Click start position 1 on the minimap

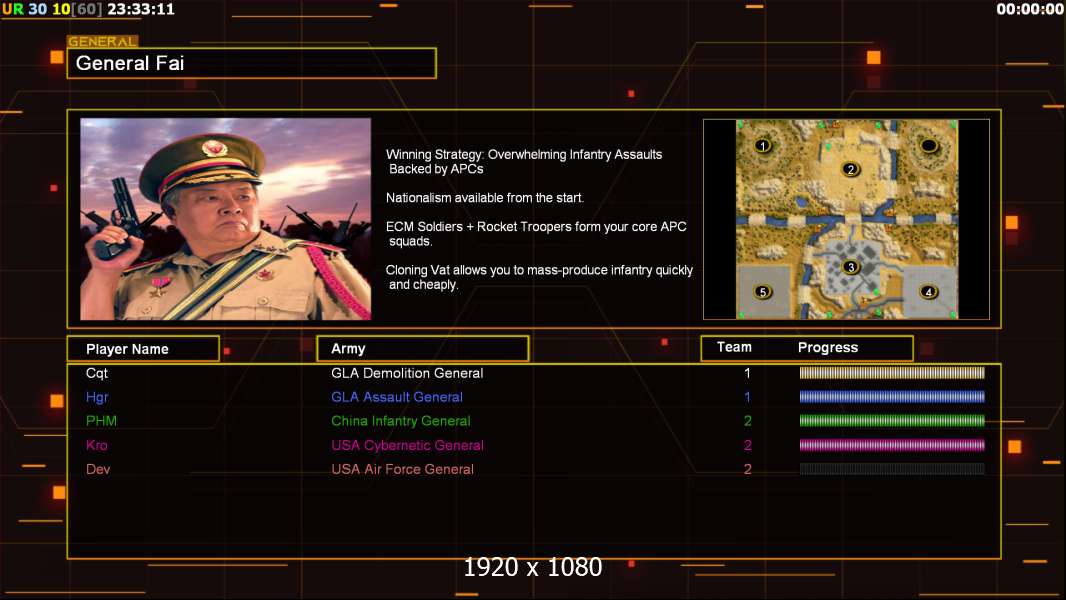click(763, 145)
